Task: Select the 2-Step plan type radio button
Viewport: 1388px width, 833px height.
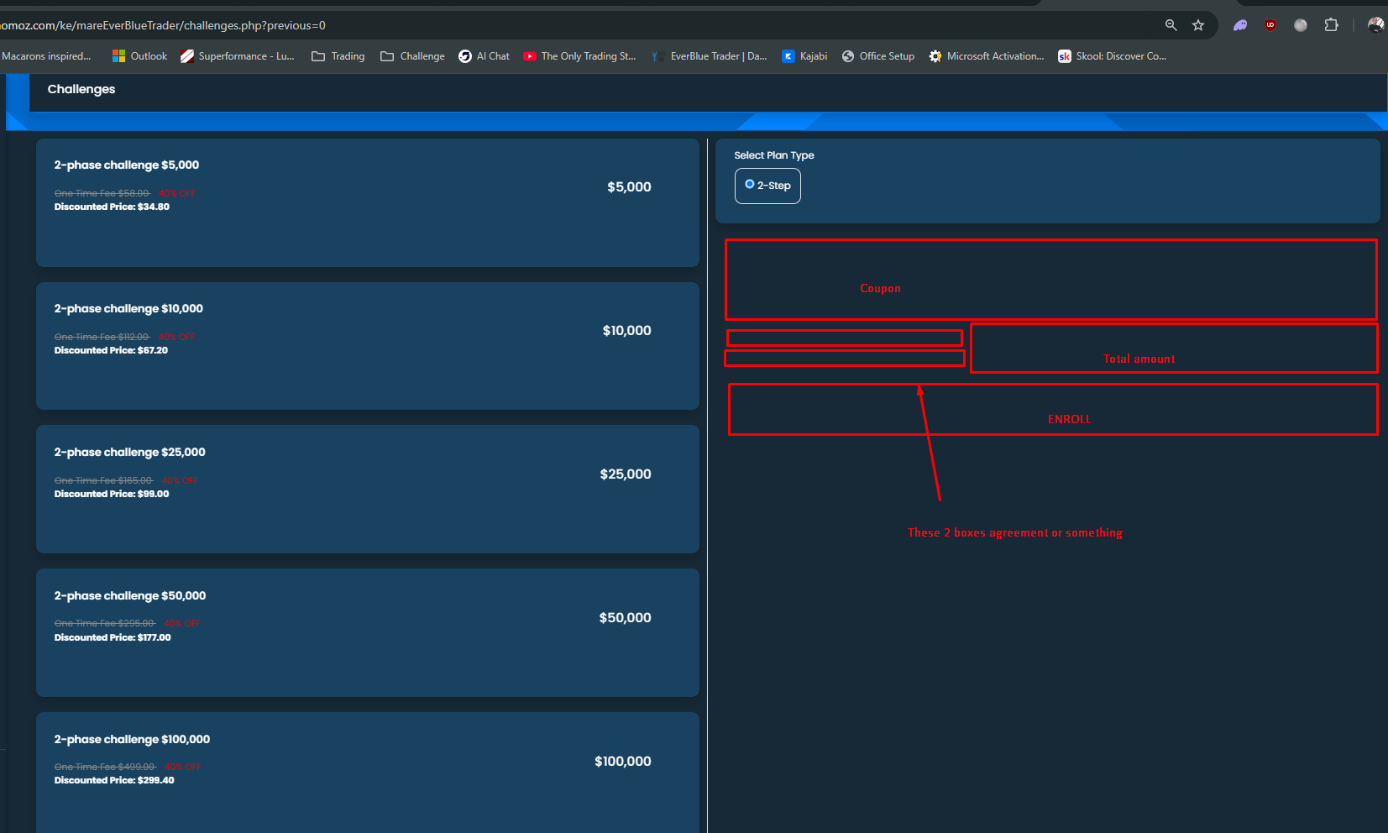Action: pyautogui.click(x=750, y=185)
